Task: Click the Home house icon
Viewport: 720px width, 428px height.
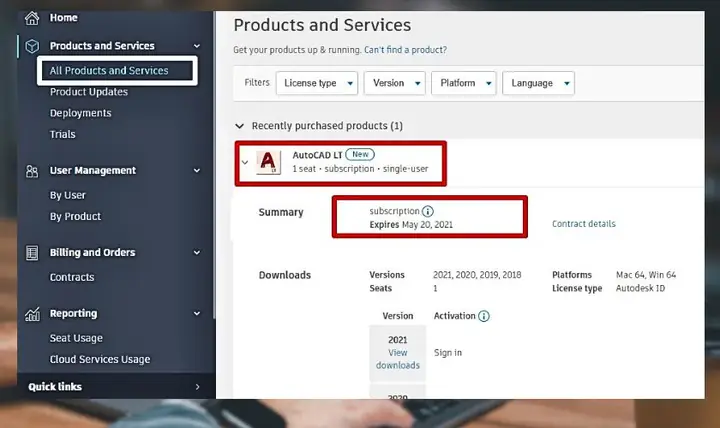Action: click(32, 18)
